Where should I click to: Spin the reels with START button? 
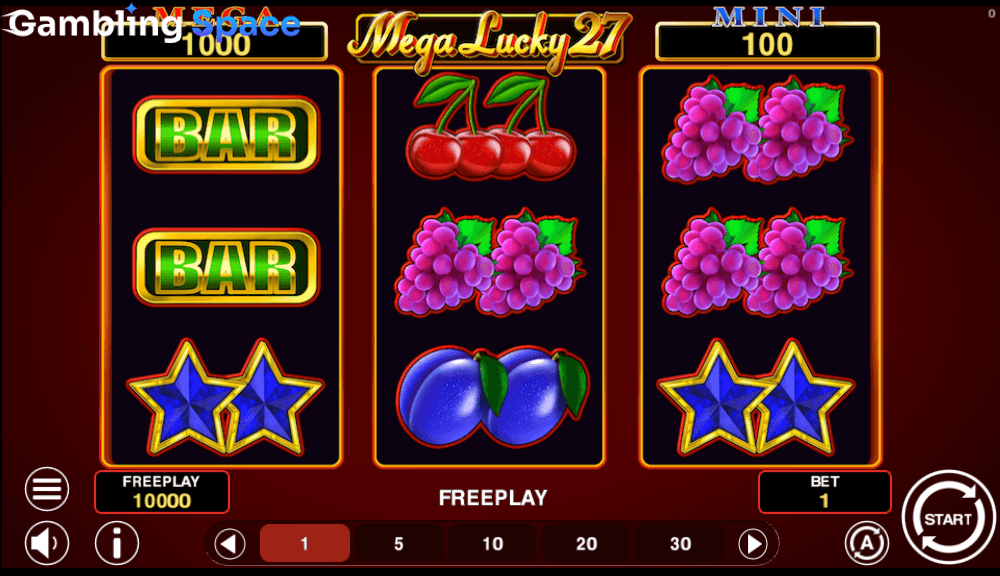tap(948, 517)
